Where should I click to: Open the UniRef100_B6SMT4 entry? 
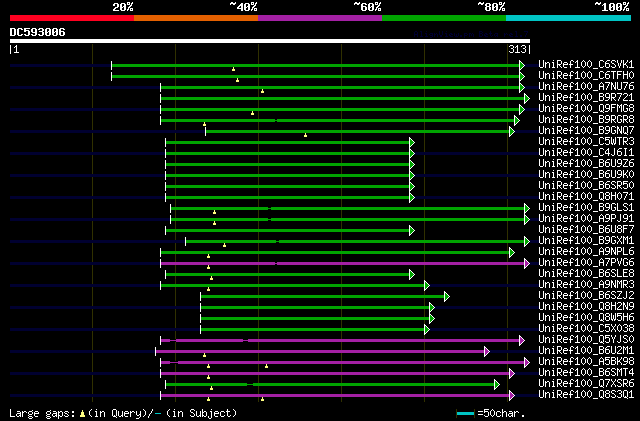(x=586, y=373)
